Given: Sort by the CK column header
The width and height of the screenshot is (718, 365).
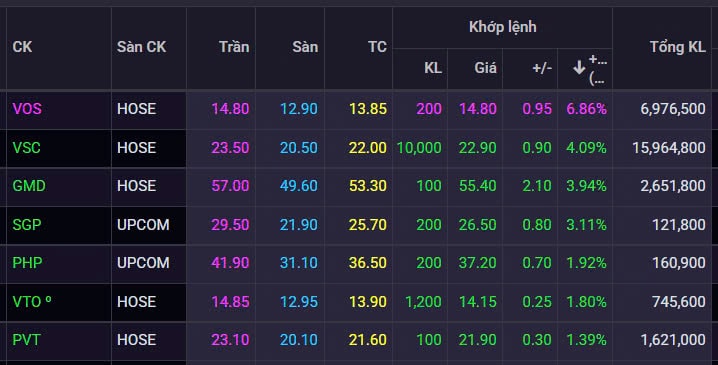Looking at the screenshot, I should coord(22,47).
